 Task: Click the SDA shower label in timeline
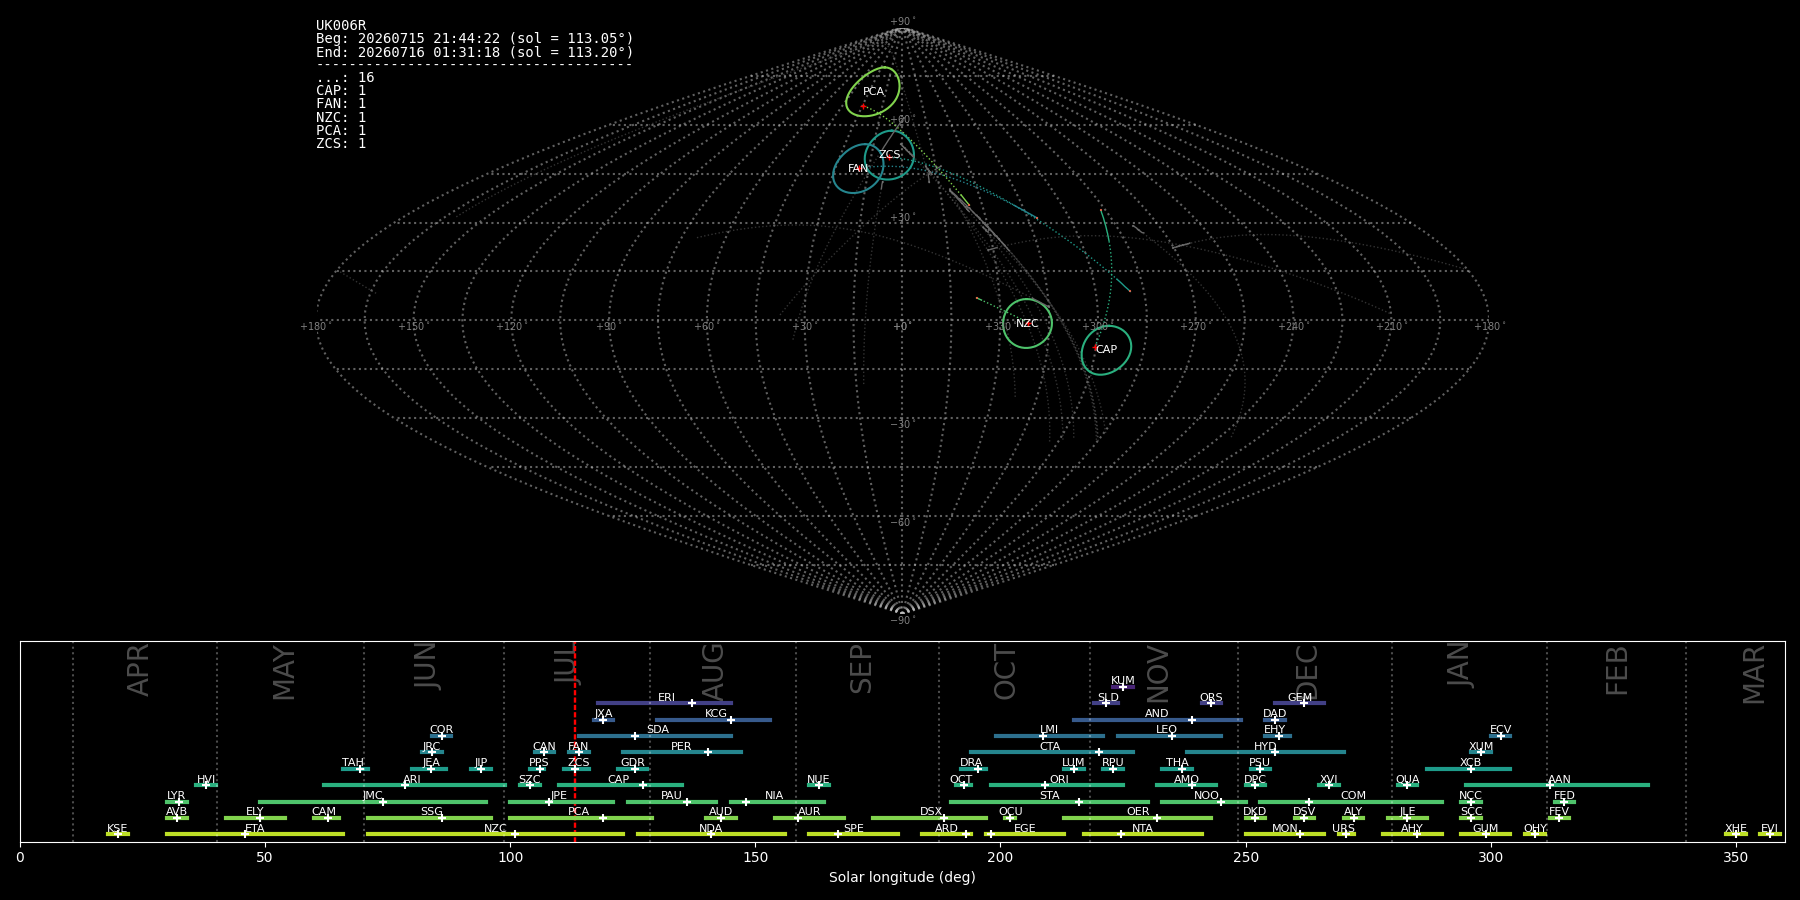tap(658, 730)
